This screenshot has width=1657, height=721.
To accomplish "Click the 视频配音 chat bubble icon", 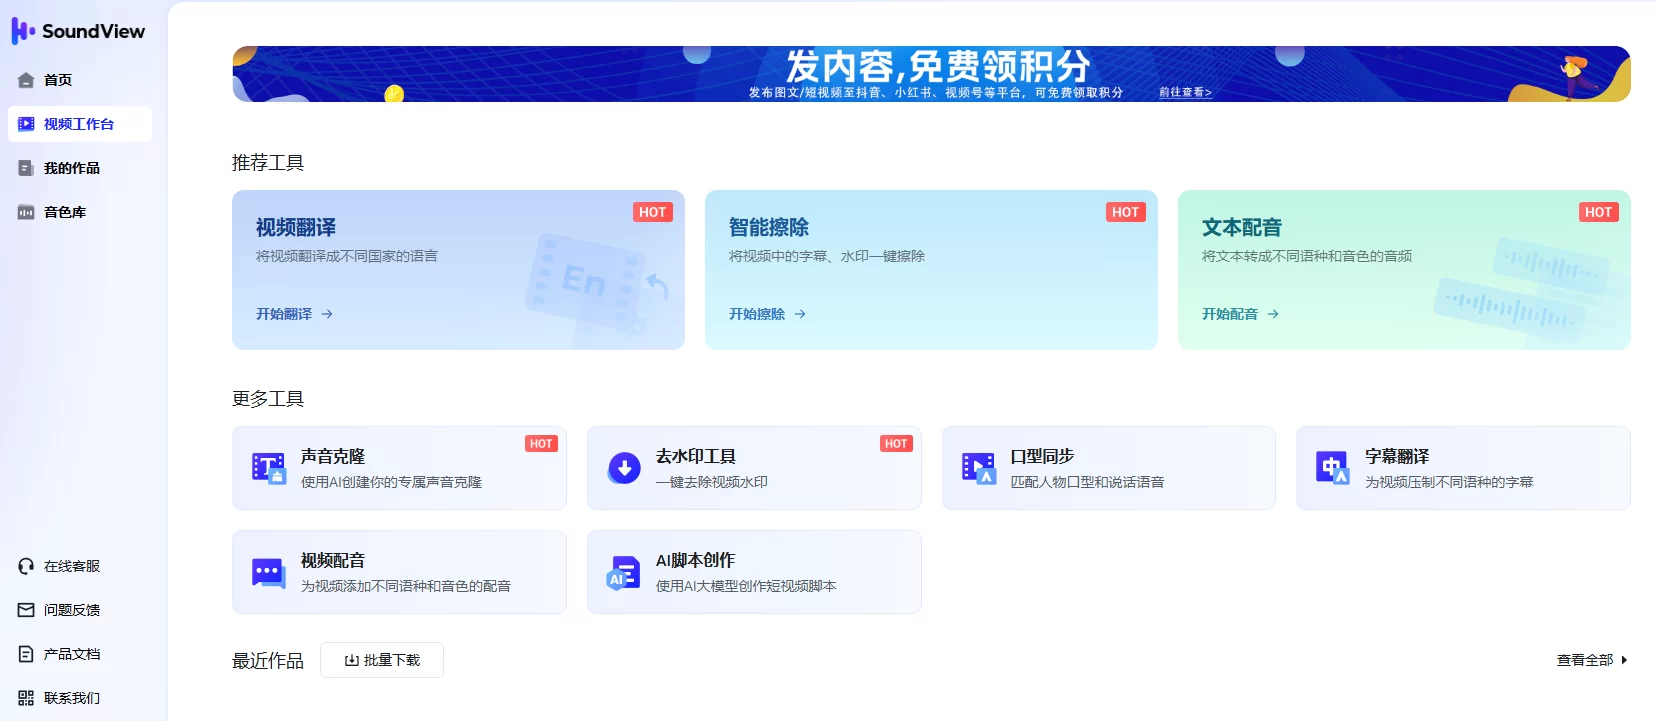I will pyautogui.click(x=268, y=573).
